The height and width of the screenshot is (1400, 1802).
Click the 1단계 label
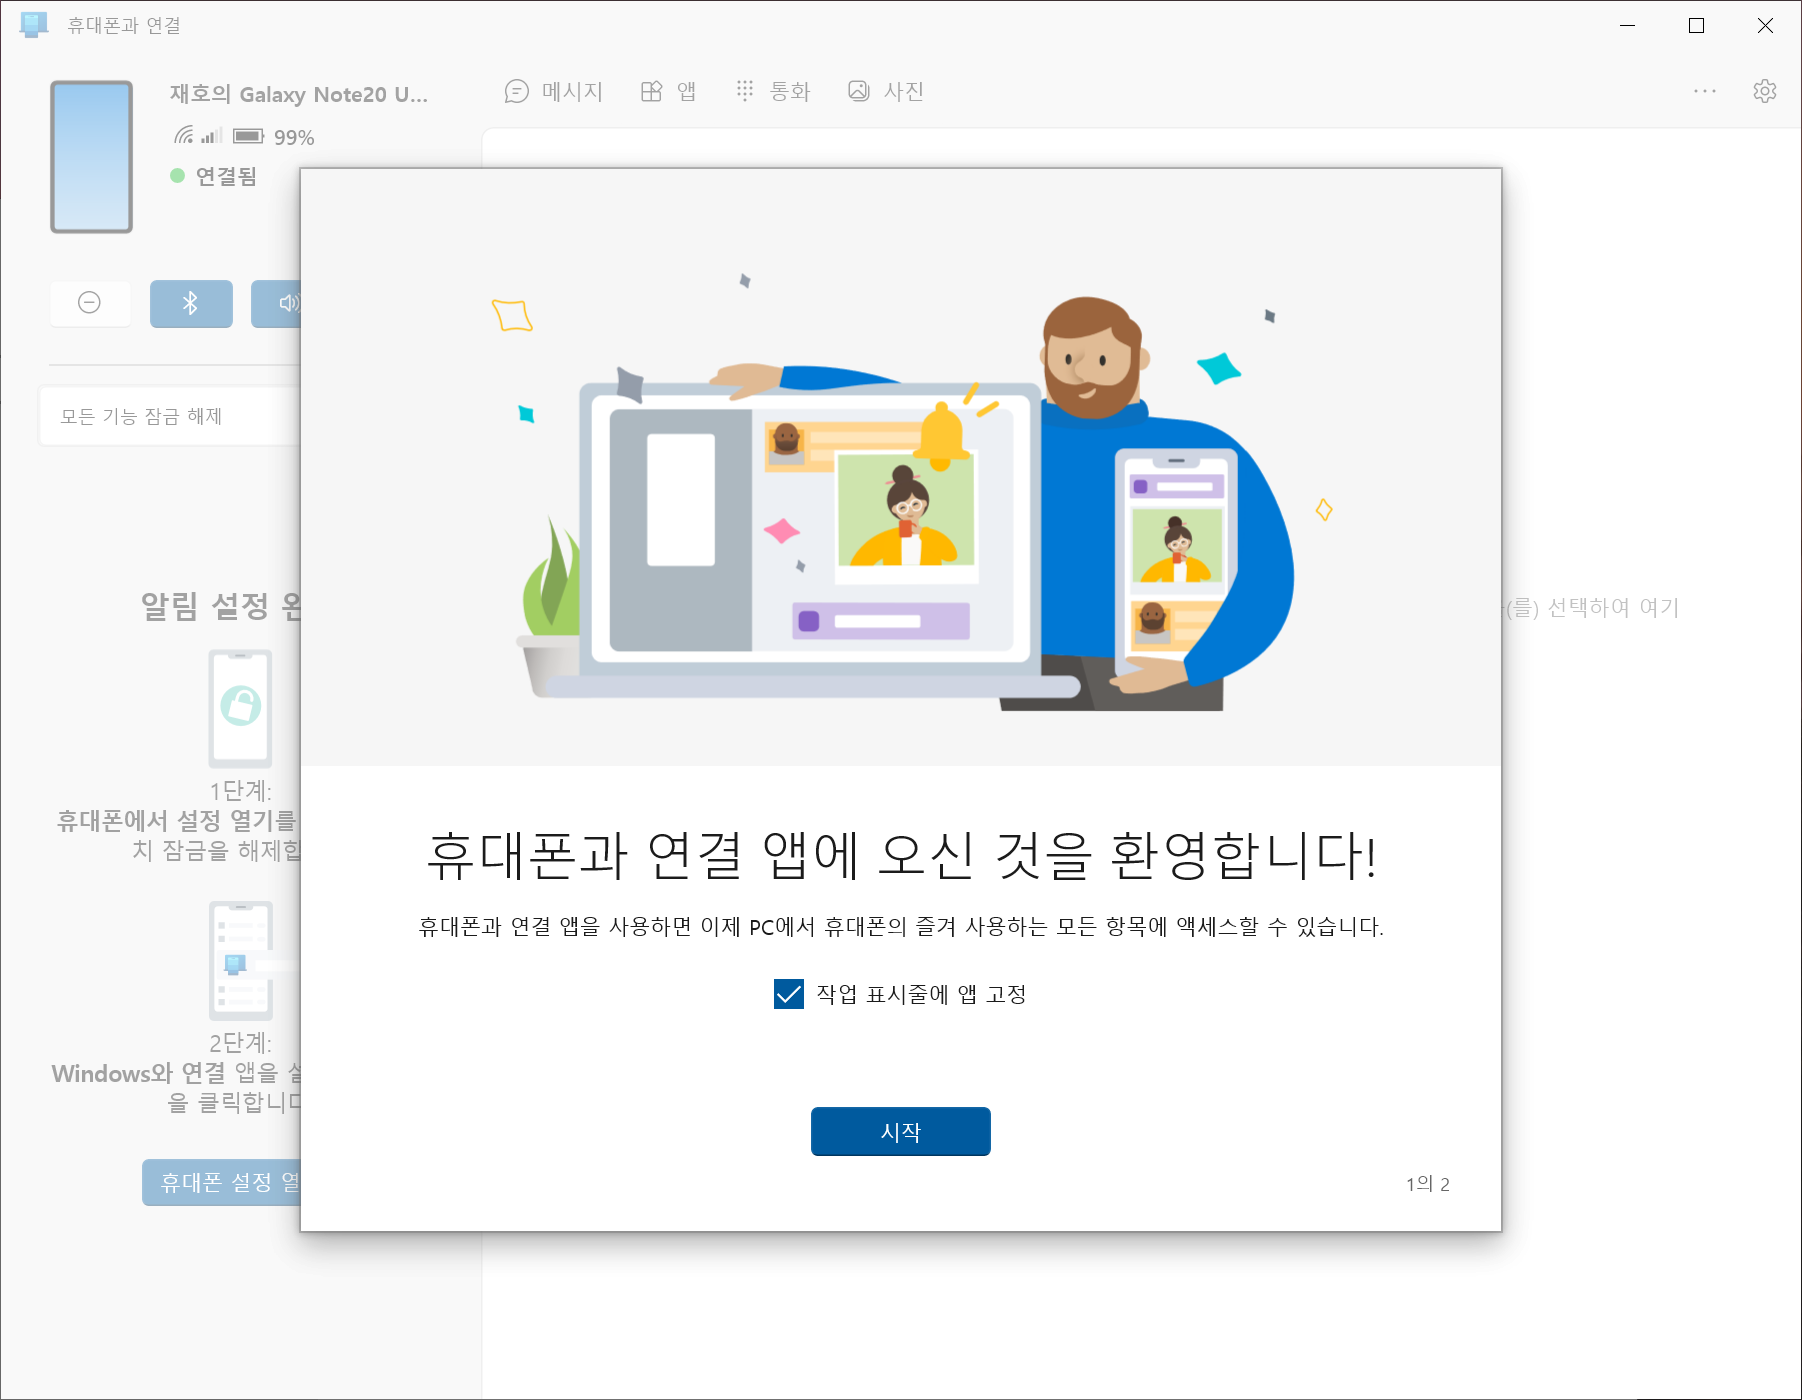(241, 791)
